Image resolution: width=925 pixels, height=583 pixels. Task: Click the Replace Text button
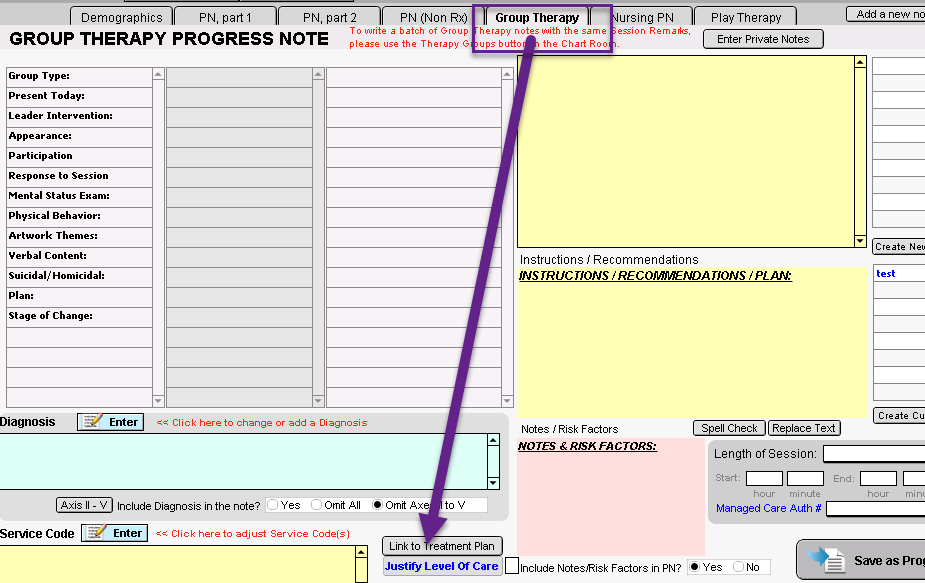pos(804,428)
